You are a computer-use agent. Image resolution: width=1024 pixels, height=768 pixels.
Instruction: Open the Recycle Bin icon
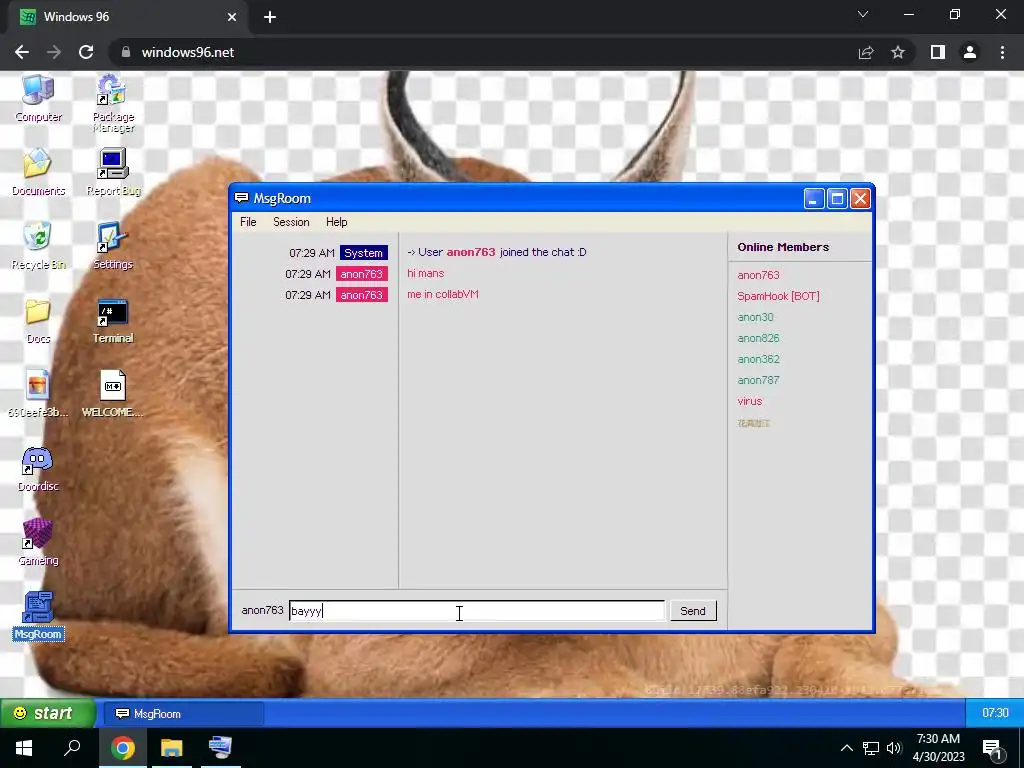pyautogui.click(x=38, y=246)
